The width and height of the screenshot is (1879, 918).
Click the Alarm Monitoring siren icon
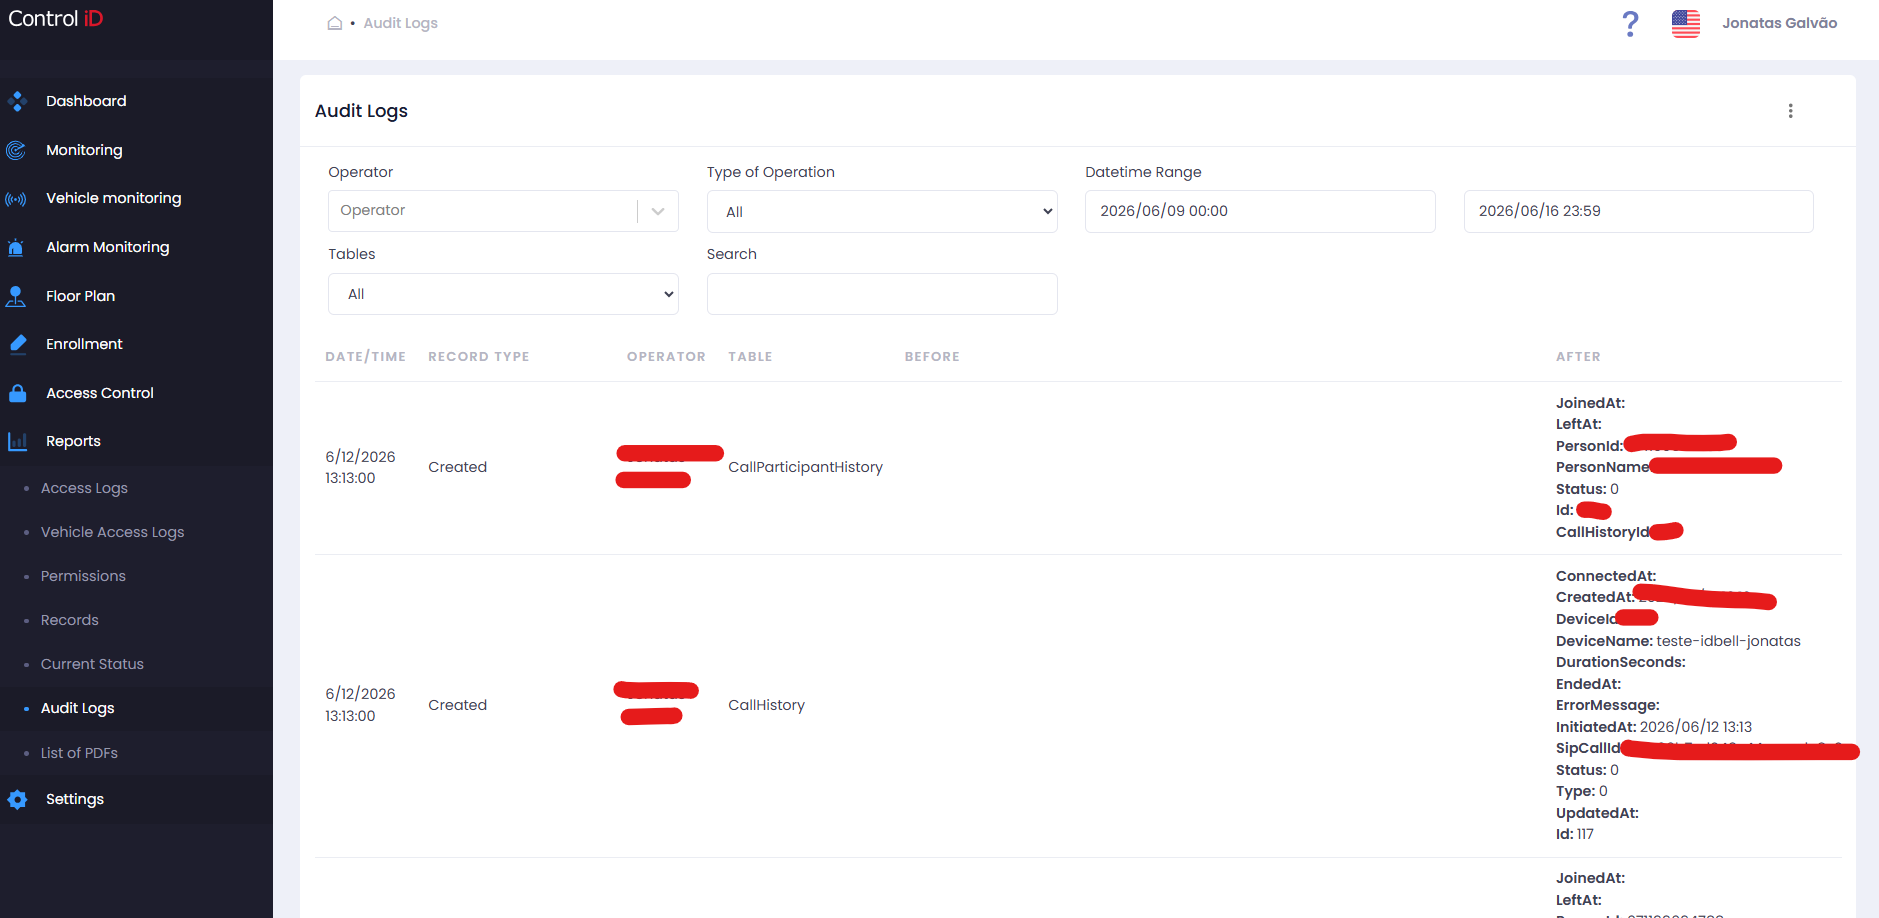(x=16, y=247)
